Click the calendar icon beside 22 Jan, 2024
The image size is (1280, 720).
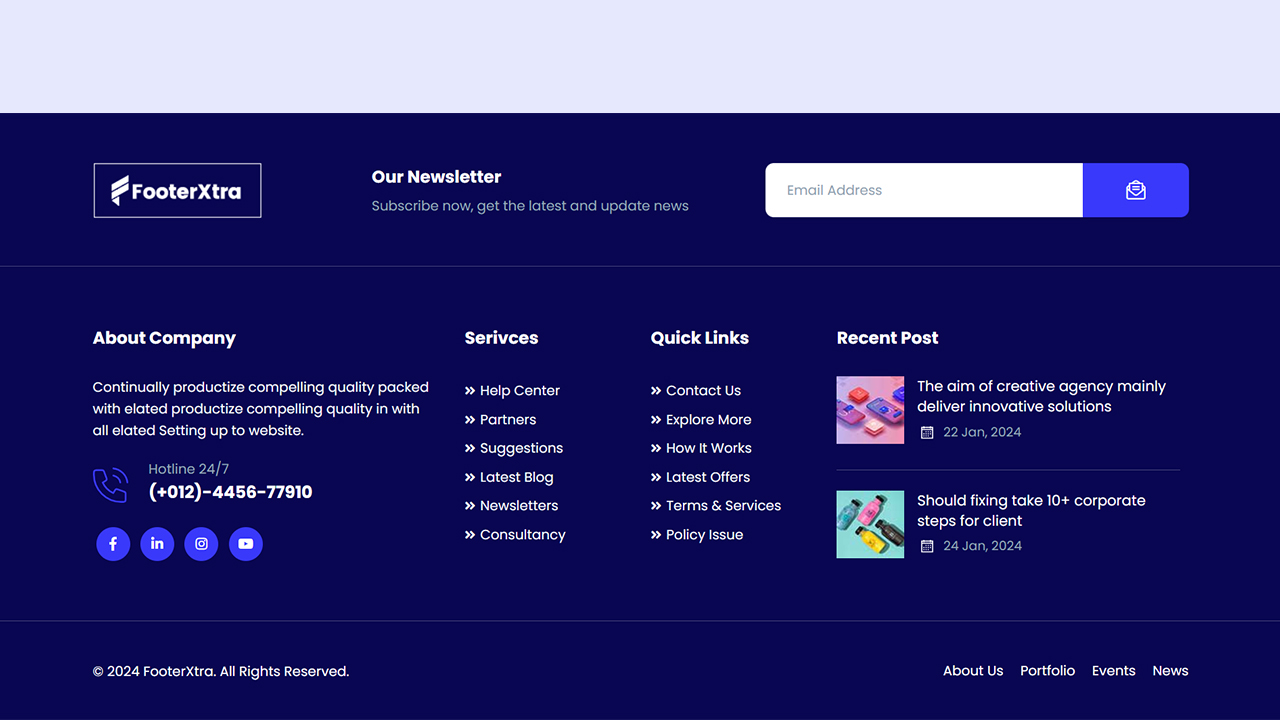928,432
